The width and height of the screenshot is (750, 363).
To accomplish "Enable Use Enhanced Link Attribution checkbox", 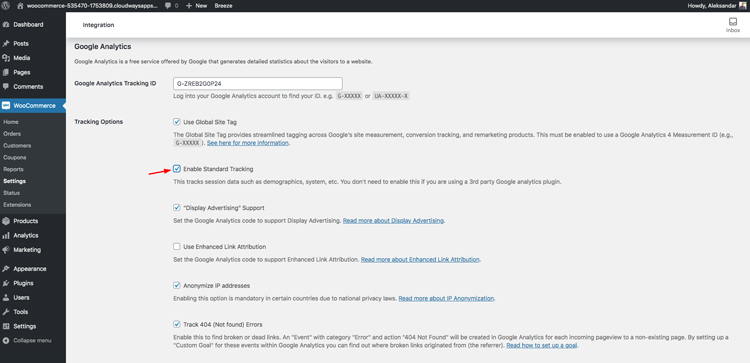I will 176,247.
